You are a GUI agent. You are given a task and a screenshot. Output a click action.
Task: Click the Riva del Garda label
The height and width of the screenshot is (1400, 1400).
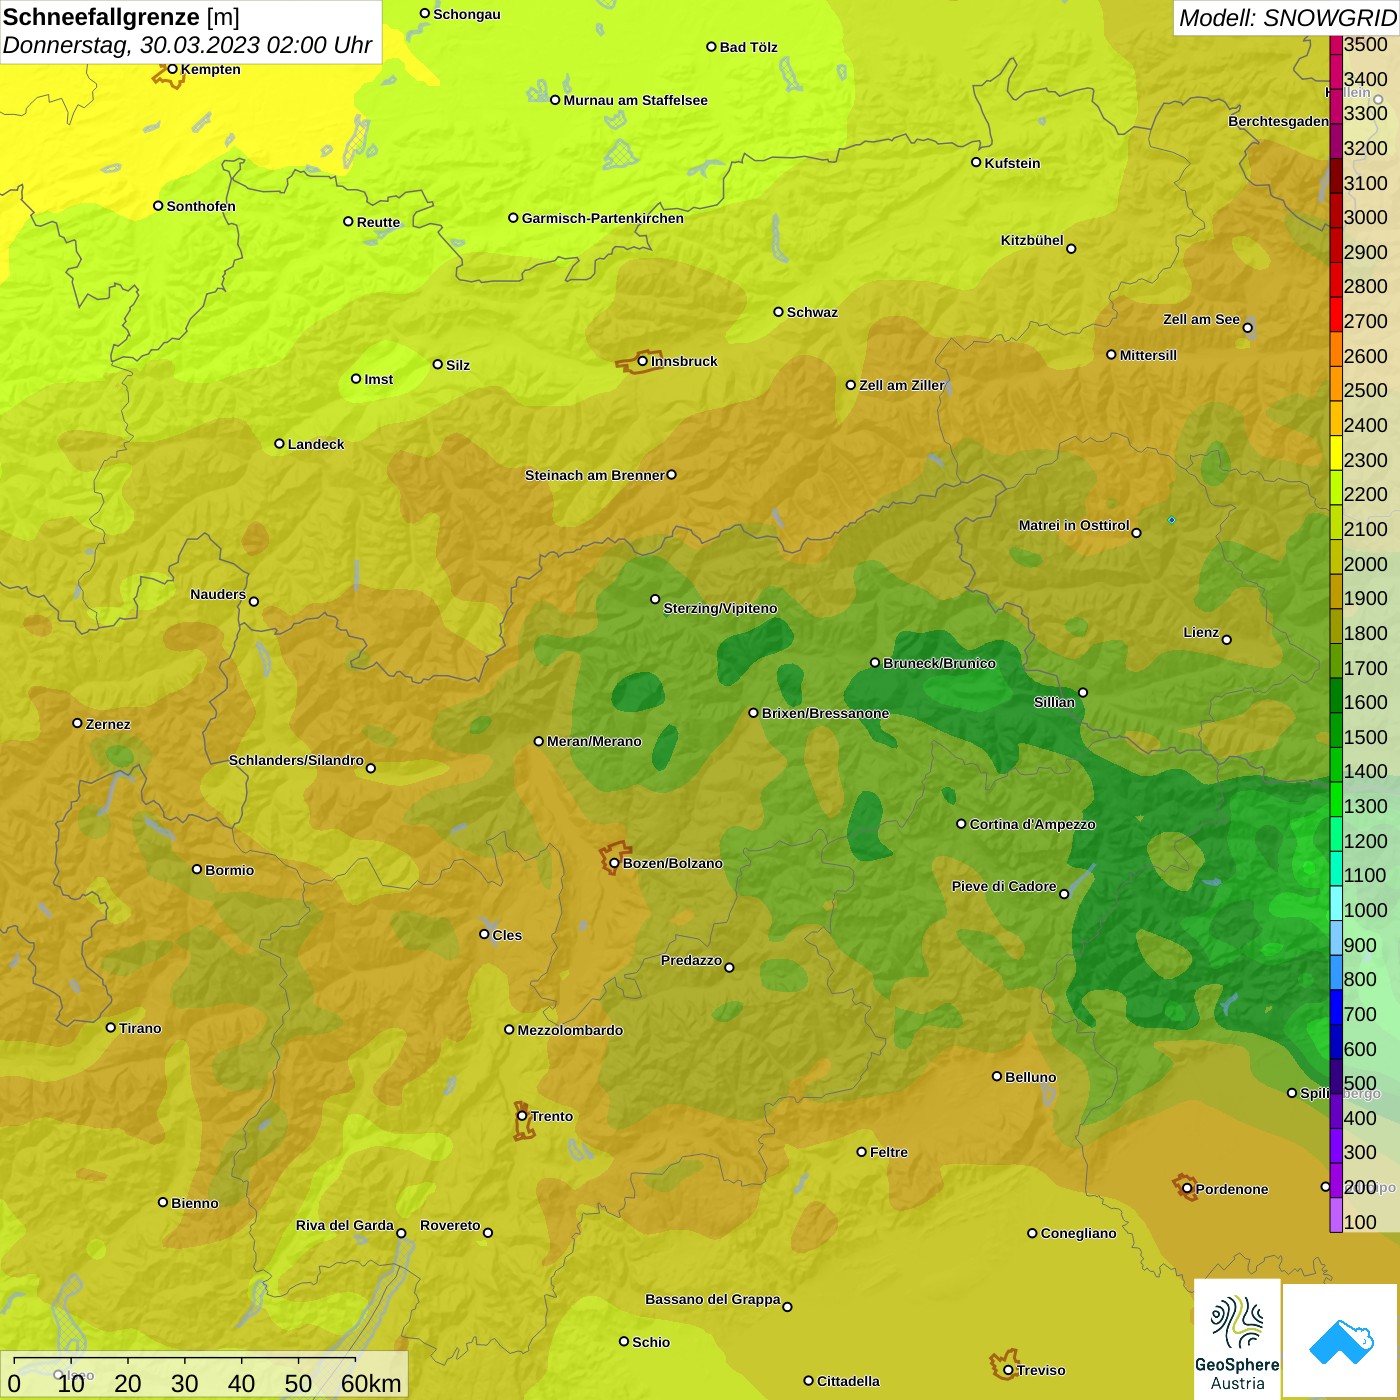tap(345, 1225)
